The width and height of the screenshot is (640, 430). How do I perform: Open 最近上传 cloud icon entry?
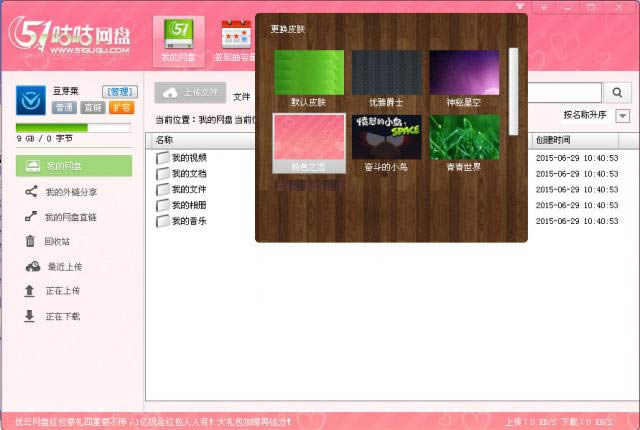32,266
